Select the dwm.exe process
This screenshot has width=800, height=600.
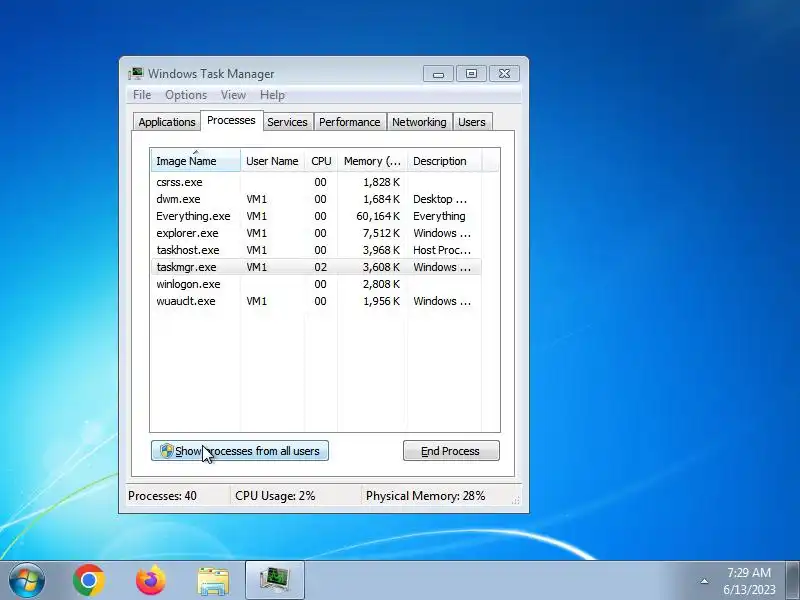pos(316,199)
